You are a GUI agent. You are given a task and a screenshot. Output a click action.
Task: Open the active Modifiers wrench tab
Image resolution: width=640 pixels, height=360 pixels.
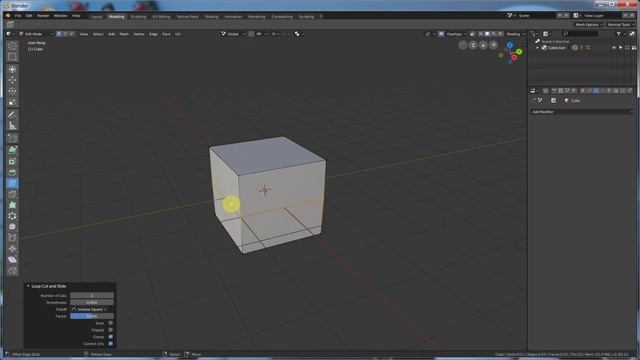pyautogui.click(x=596, y=91)
